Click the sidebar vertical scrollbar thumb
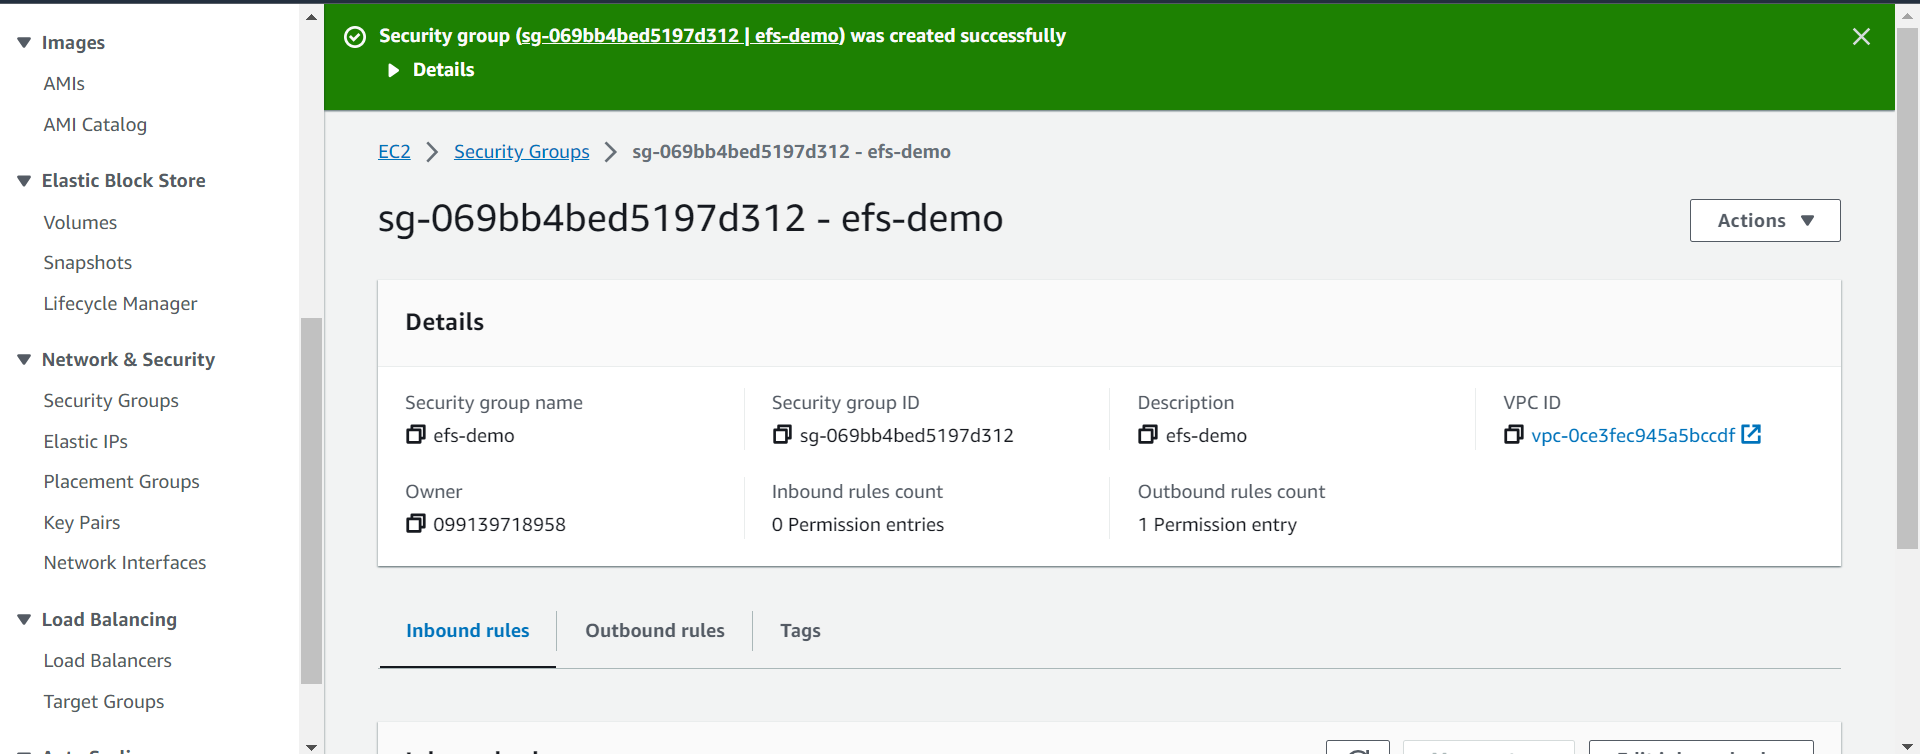This screenshot has height=754, width=1920. 312,500
